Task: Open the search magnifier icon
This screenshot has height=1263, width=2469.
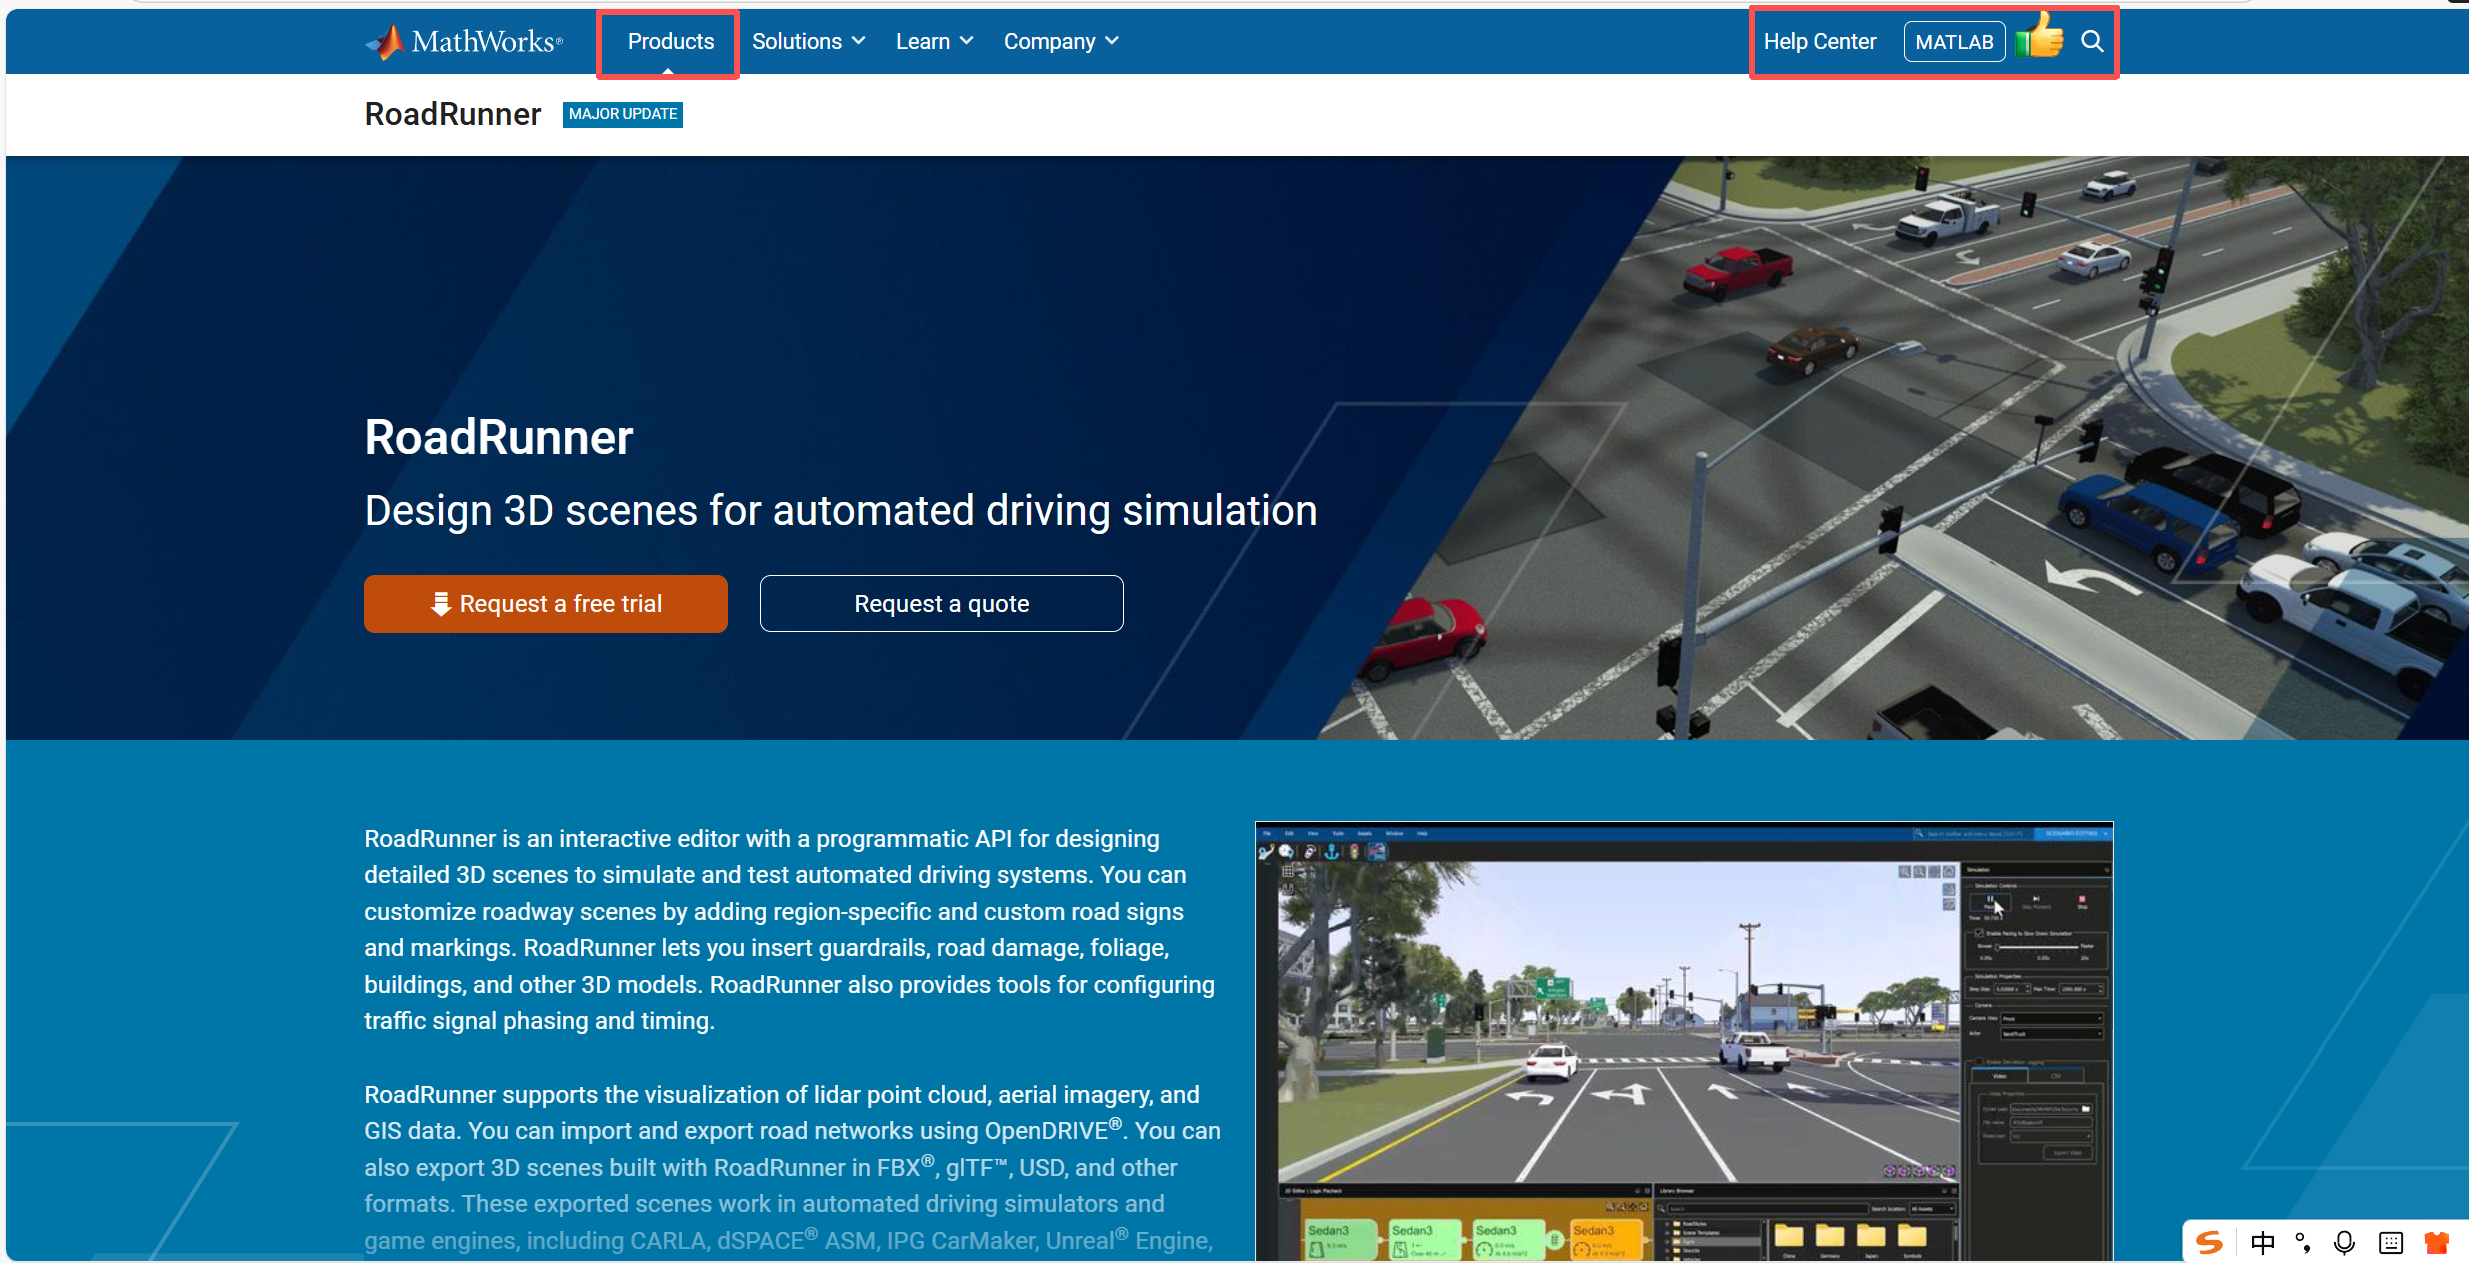Action: coord(2092,42)
